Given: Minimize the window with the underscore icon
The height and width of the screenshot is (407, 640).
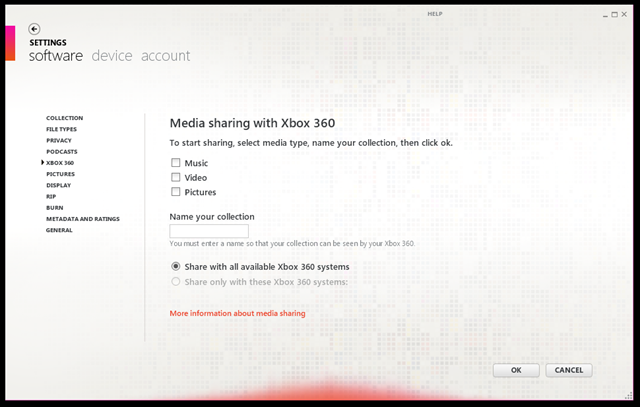Looking at the screenshot, I should pos(605,16).
